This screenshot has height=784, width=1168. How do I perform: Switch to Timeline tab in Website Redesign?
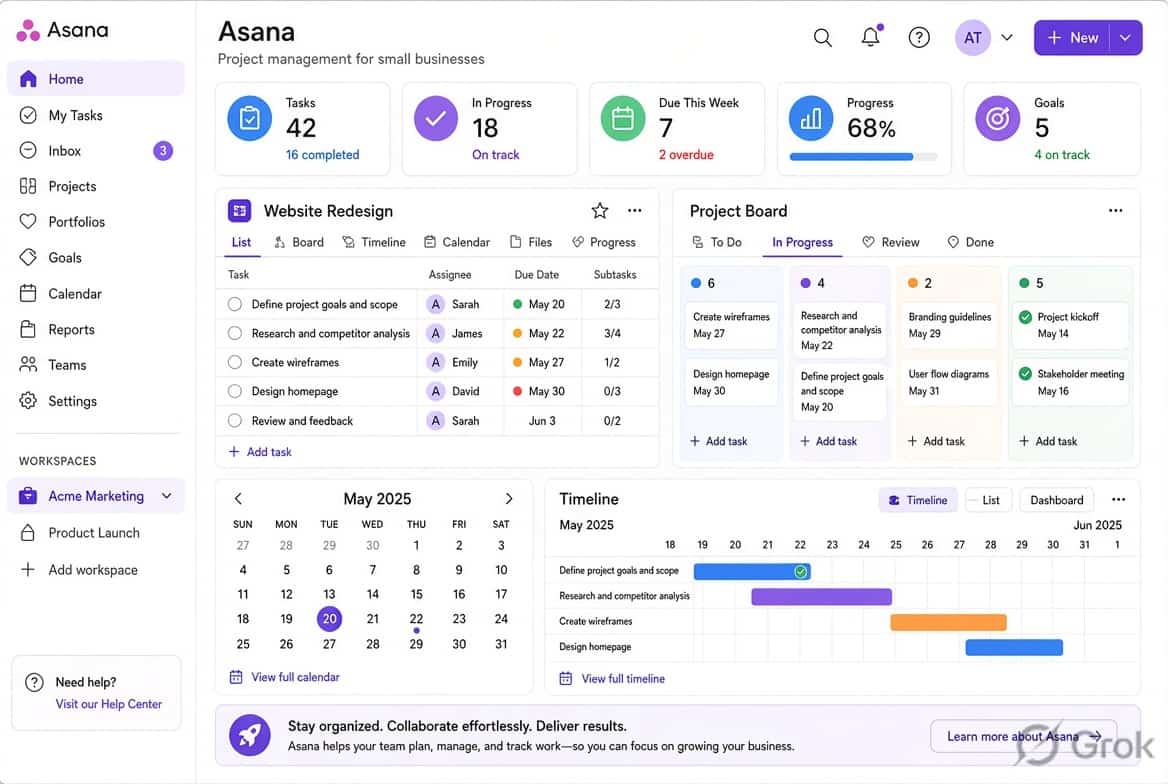(x=374, y=242)
